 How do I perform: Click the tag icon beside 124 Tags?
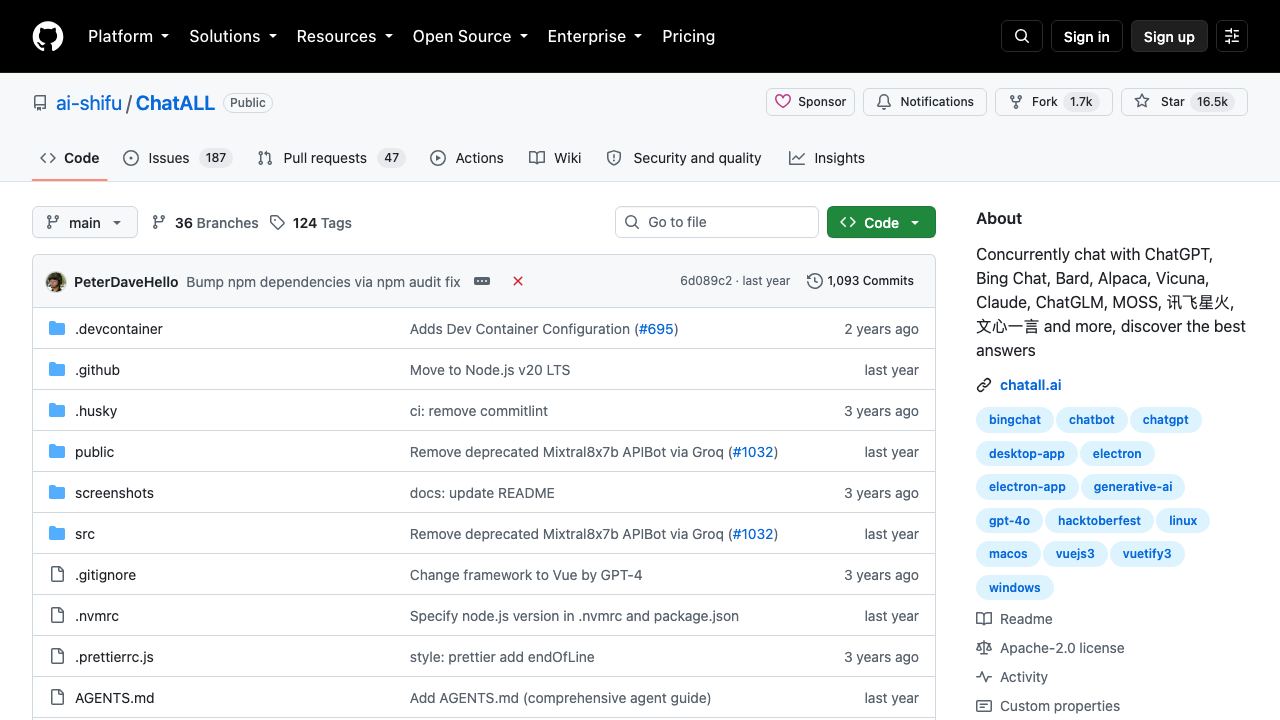277,222
